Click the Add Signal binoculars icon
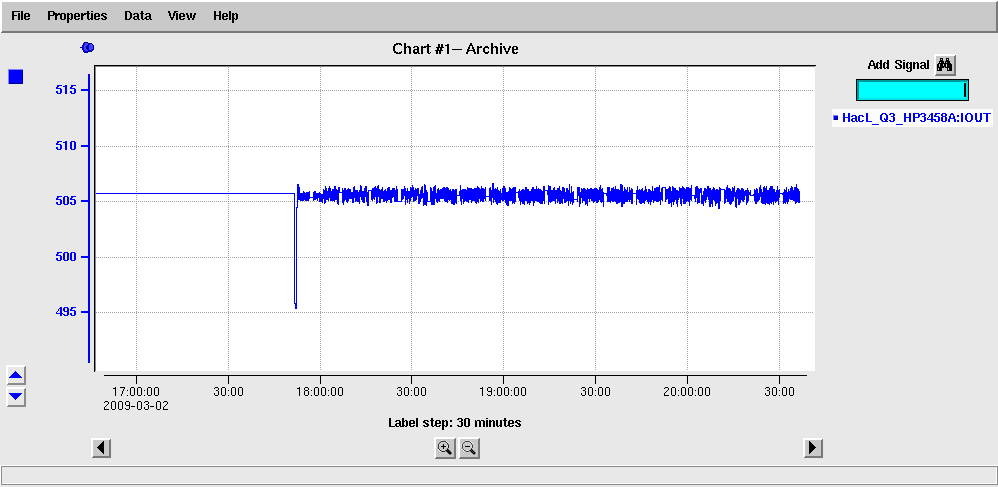The image size is (998, 487). pyautogui.click(x=945, y=65)
